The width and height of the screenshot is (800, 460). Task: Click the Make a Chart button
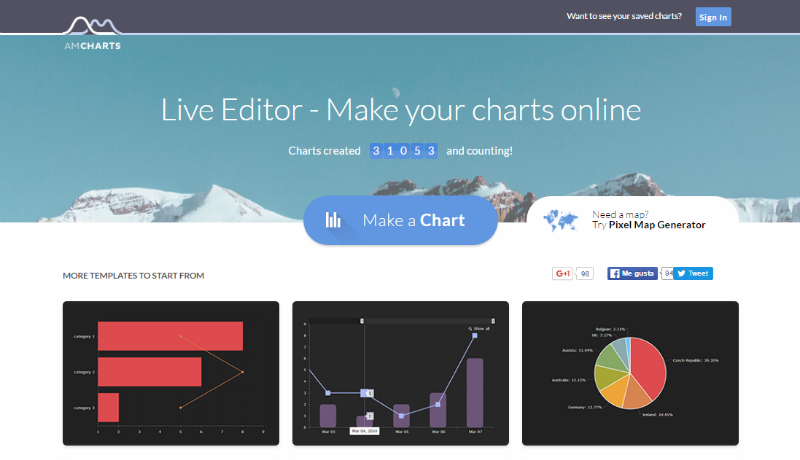point(400,220)
